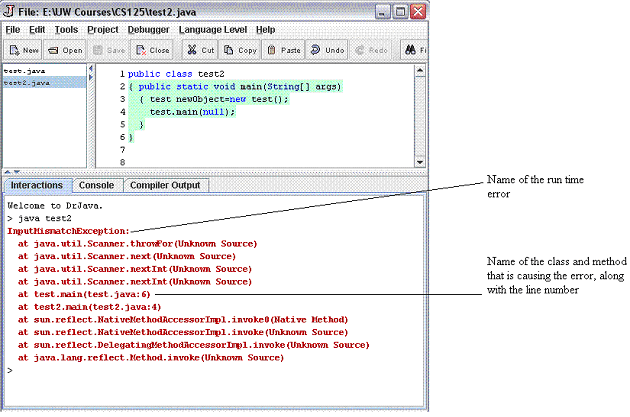Select the Interactions tab
Image resolution: width=630 pixels, height=417 pixels.
[x=37, y=185]
